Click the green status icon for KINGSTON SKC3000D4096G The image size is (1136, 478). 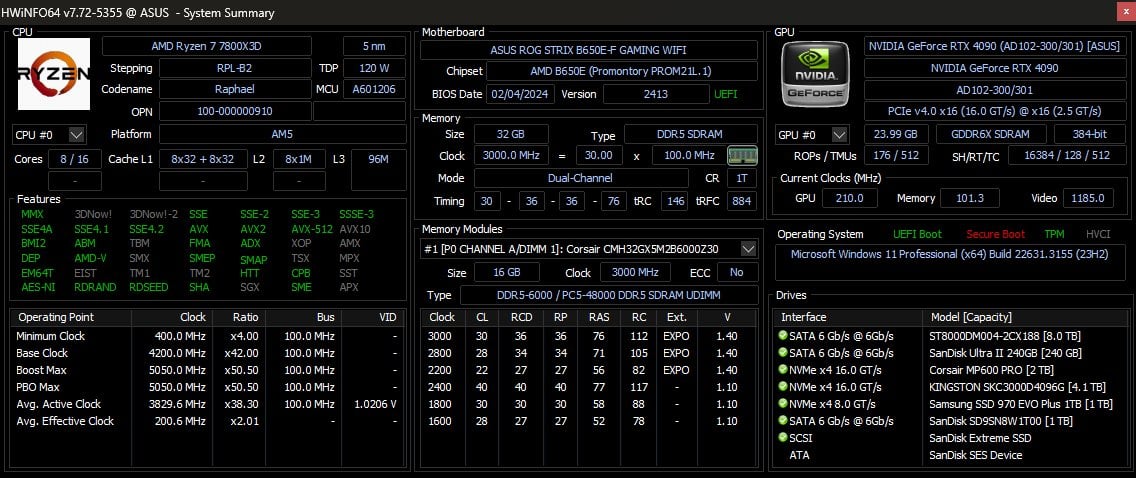pos(782,387)
